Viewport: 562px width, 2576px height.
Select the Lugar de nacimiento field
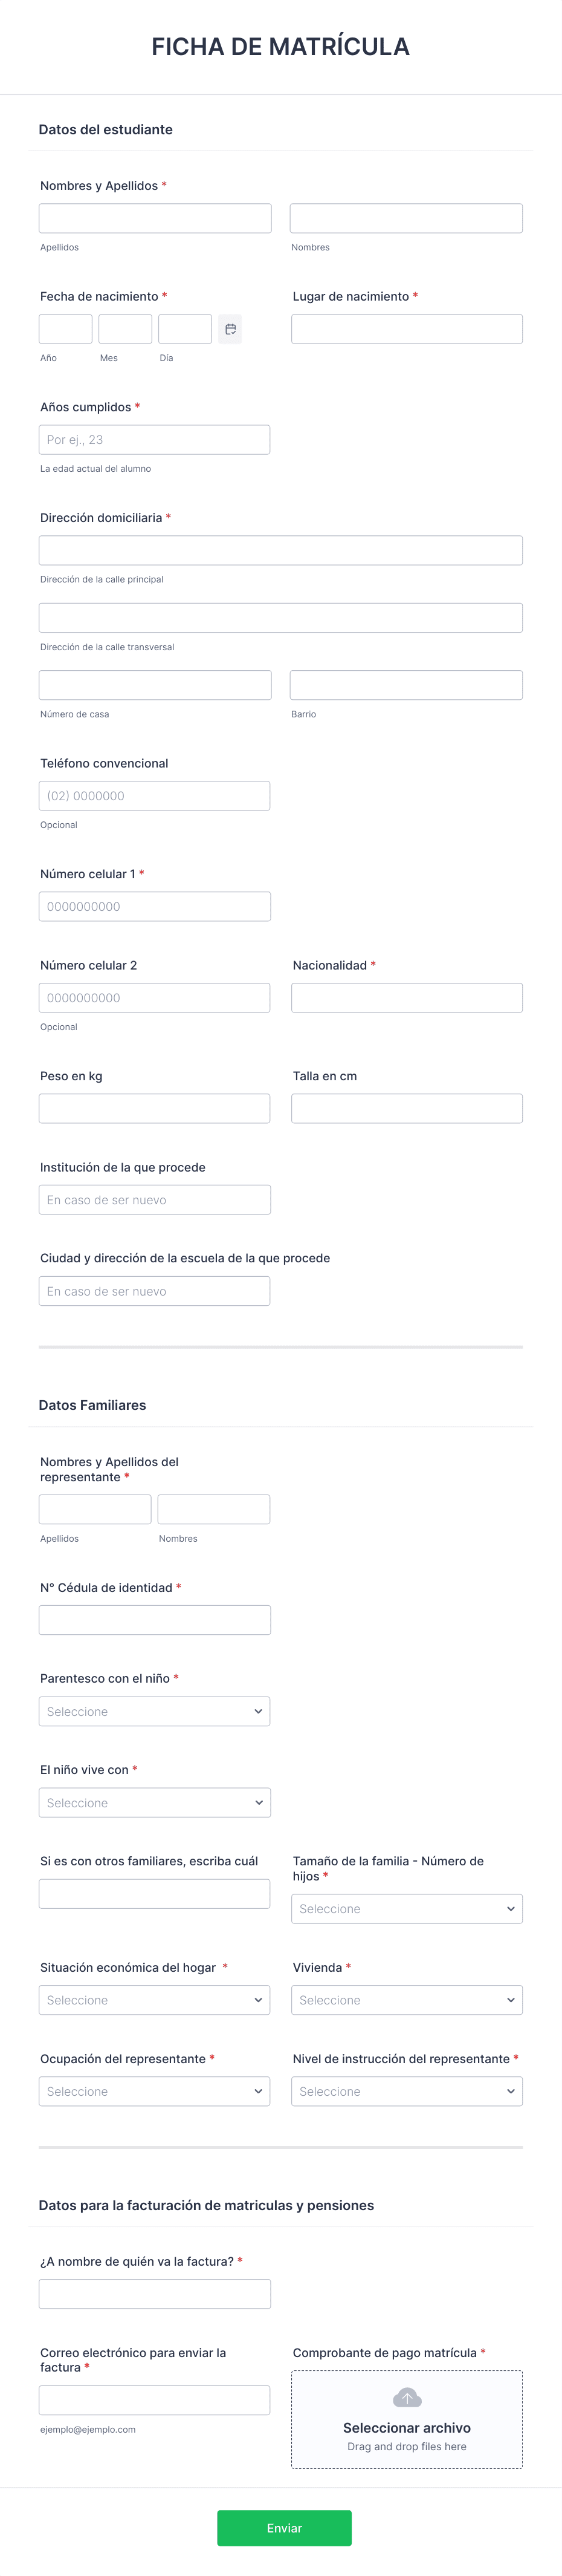(407, 329)
